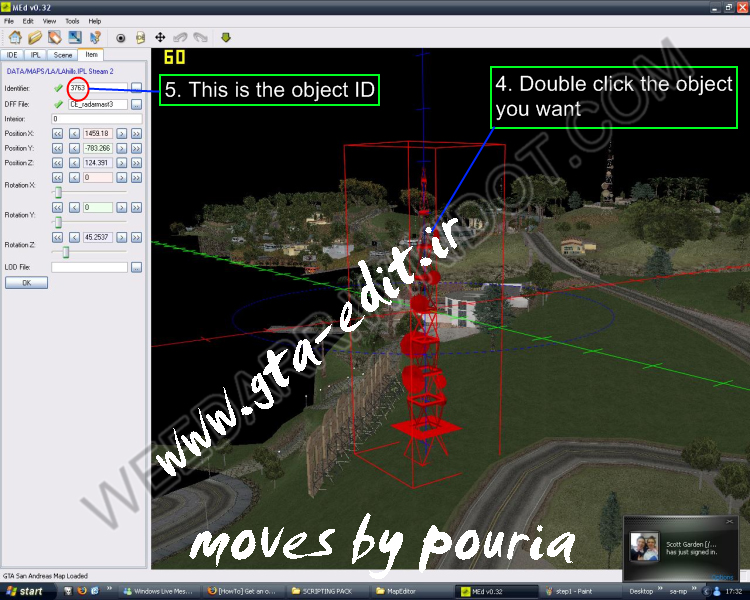Click the Position X value 1459.18
750x600 pixels.
click(x=98, y=133)
